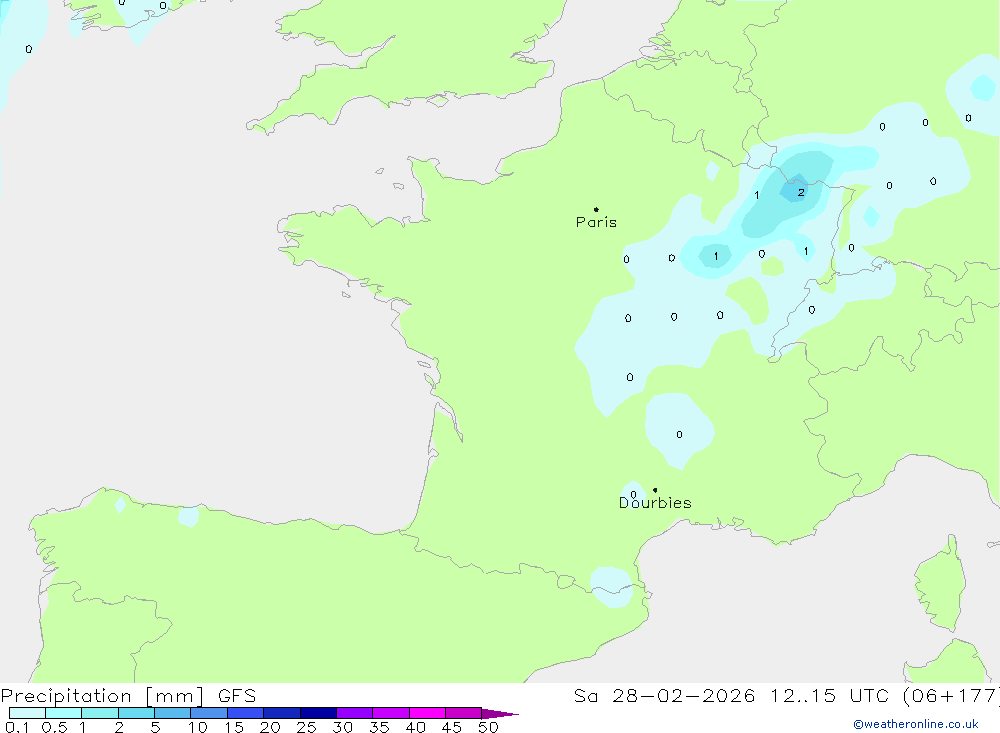Viewport: 1000px width, 733px height.
Task: Click the small precipitation patch near Dourbies
Action: point(632,493)
